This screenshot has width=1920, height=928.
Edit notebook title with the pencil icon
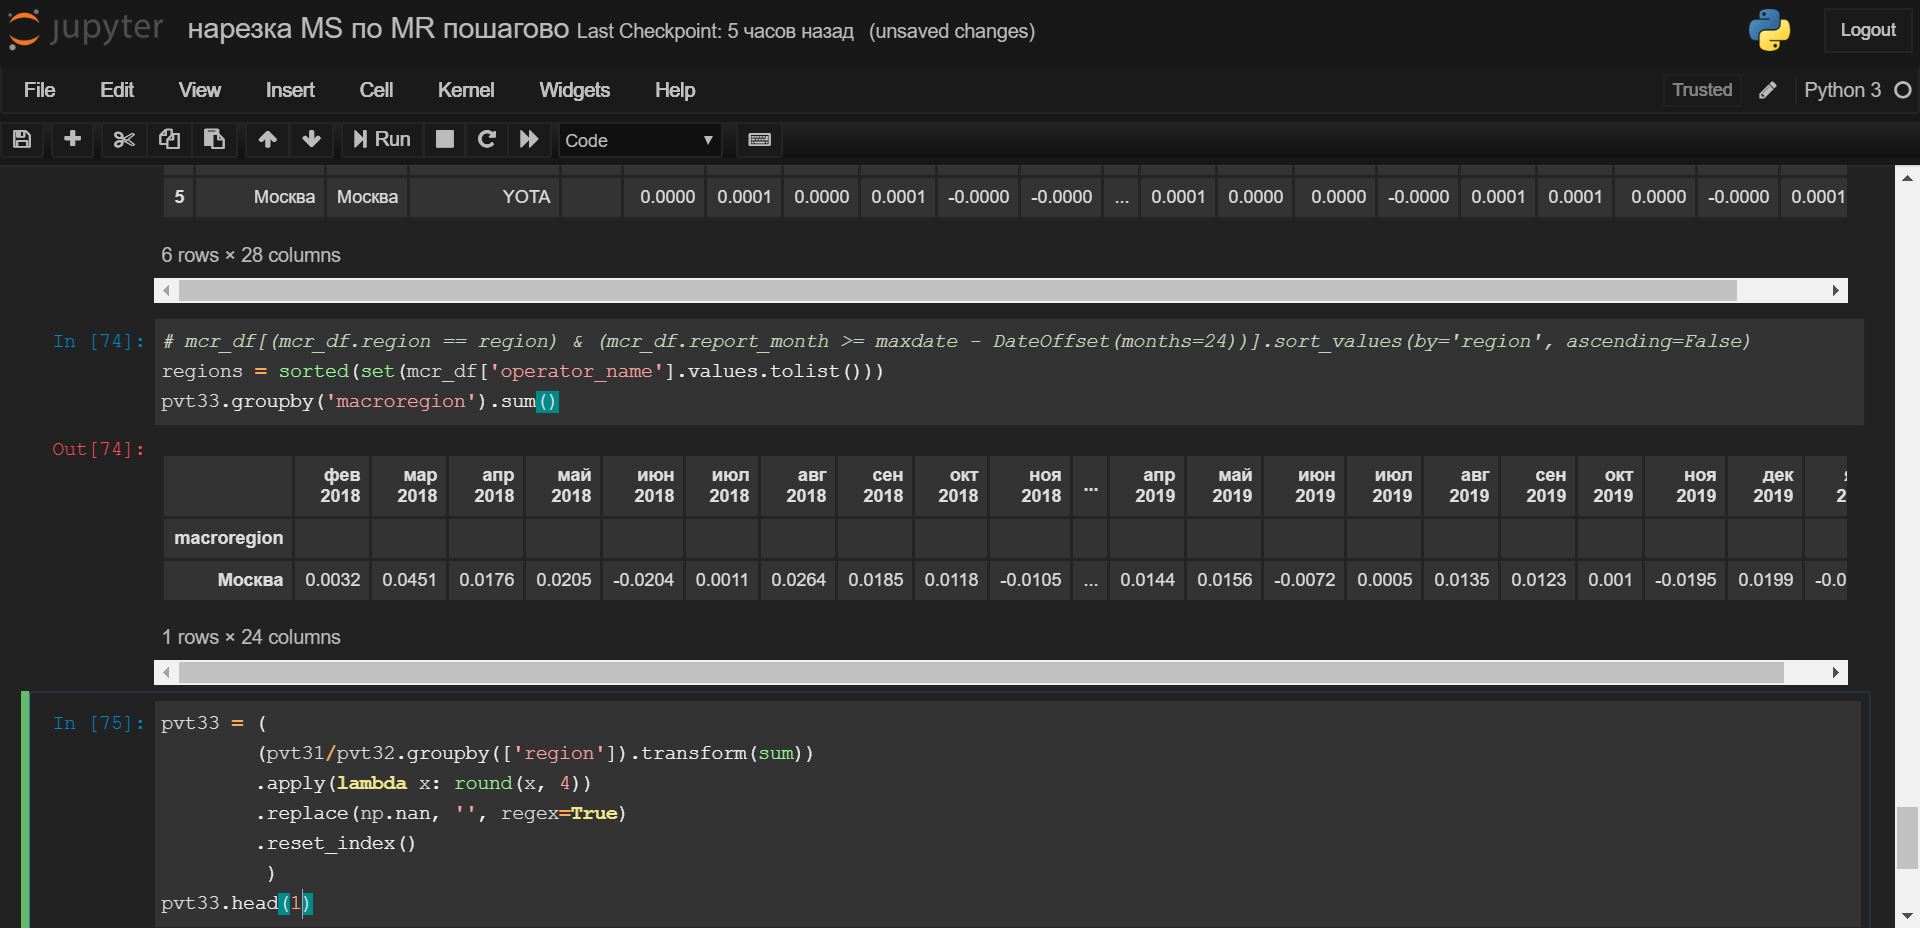(1767, 90)
